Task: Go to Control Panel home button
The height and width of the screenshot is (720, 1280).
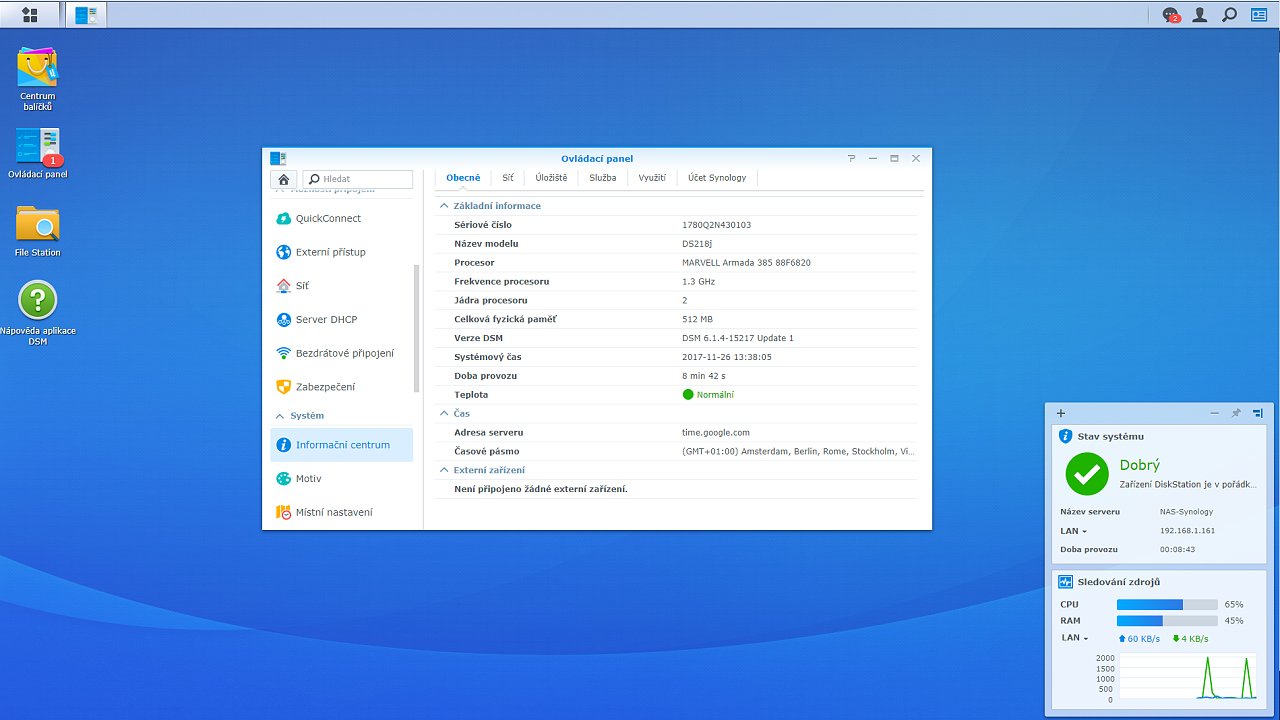Action: click(284, 179)
